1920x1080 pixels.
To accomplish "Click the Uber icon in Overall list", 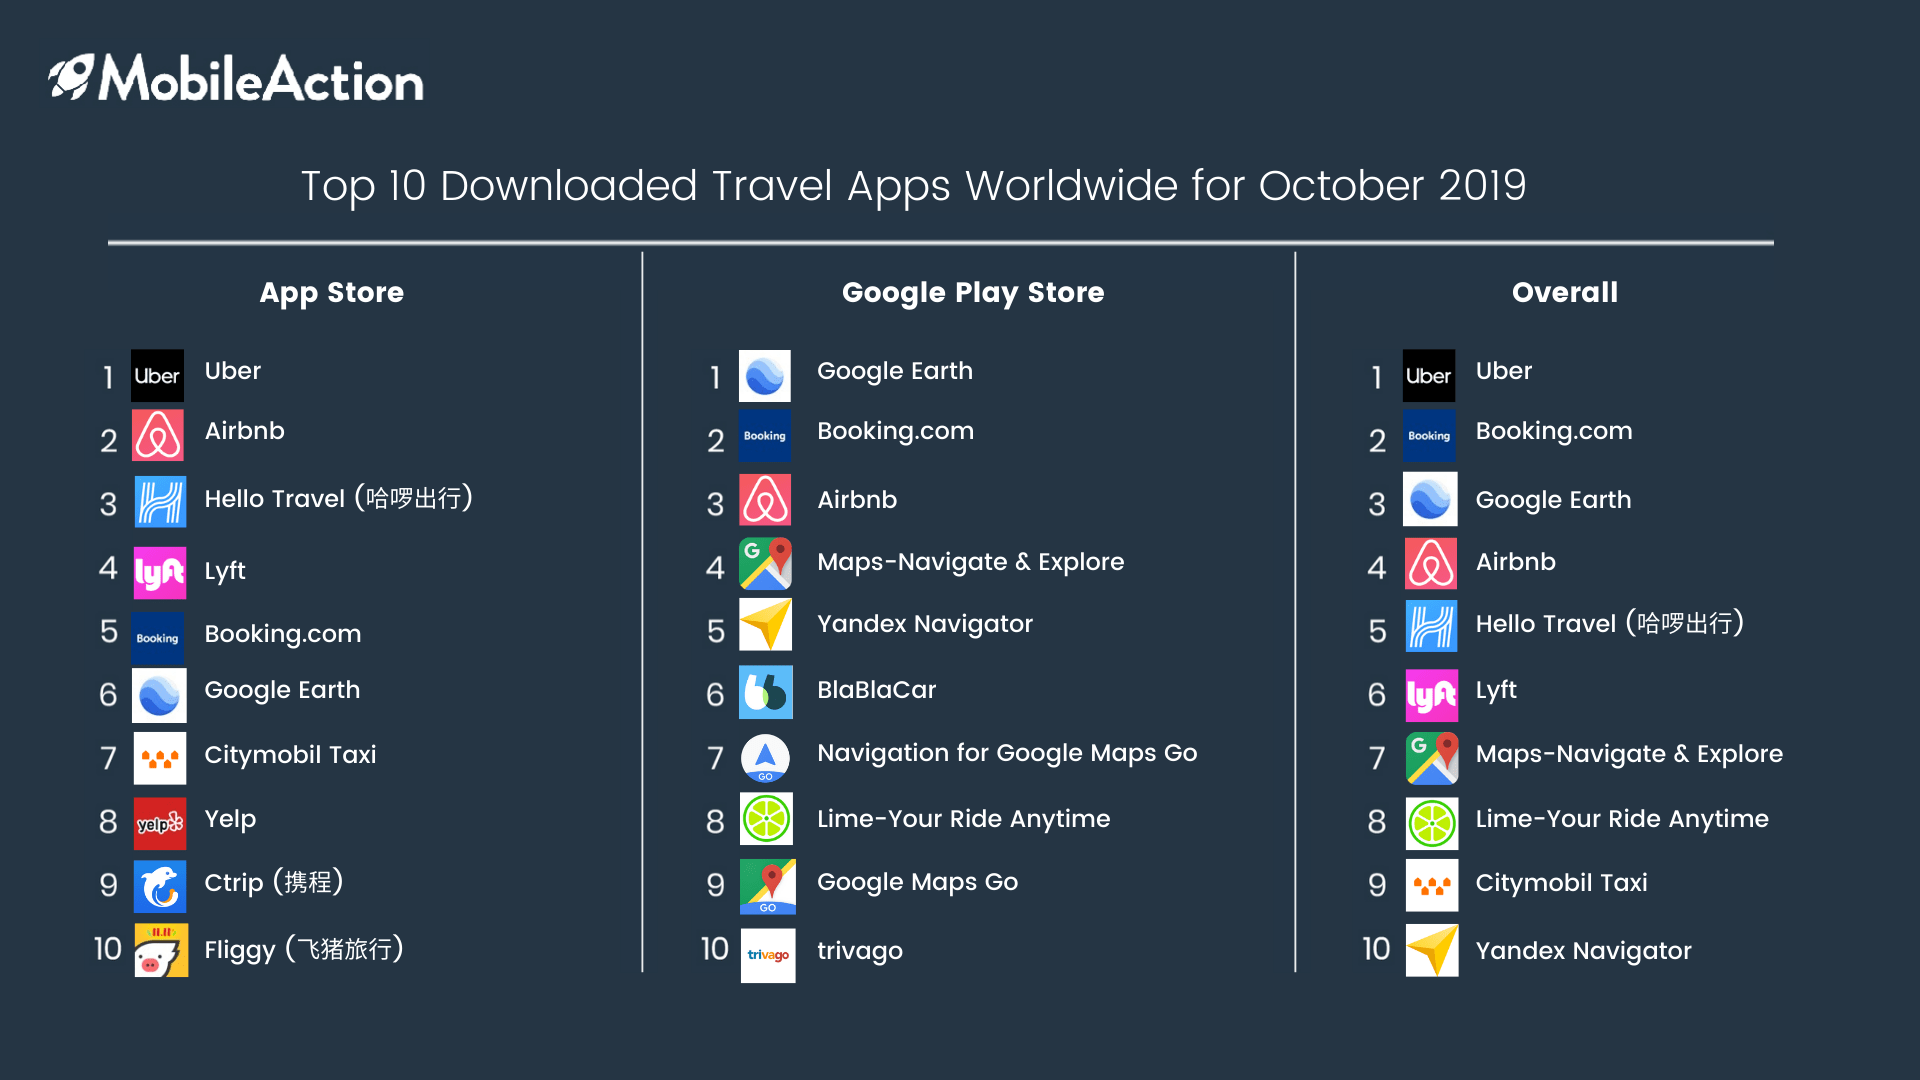I will point(1429,376).
